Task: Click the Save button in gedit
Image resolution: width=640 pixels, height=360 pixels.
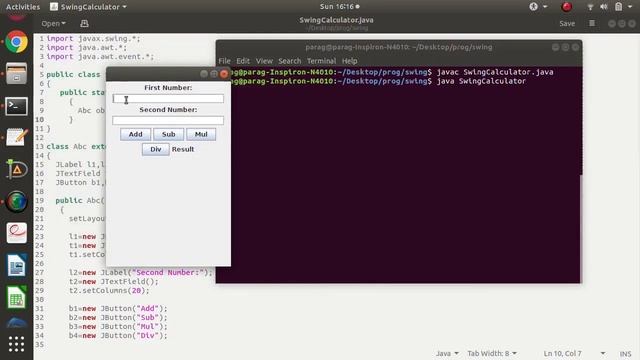Action: 567,24
